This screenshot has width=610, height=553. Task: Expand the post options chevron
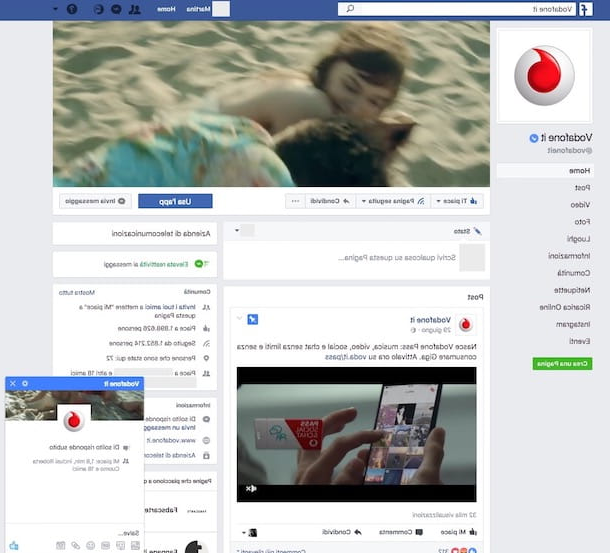coord(239,318)
